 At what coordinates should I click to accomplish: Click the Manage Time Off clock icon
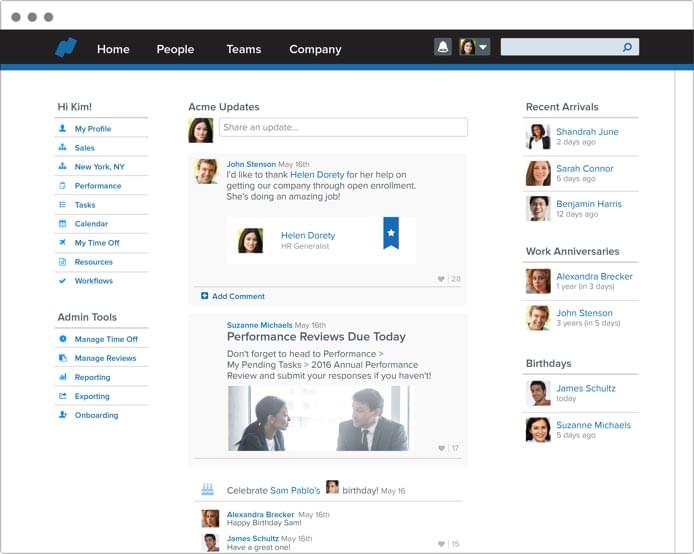point(62,339)
